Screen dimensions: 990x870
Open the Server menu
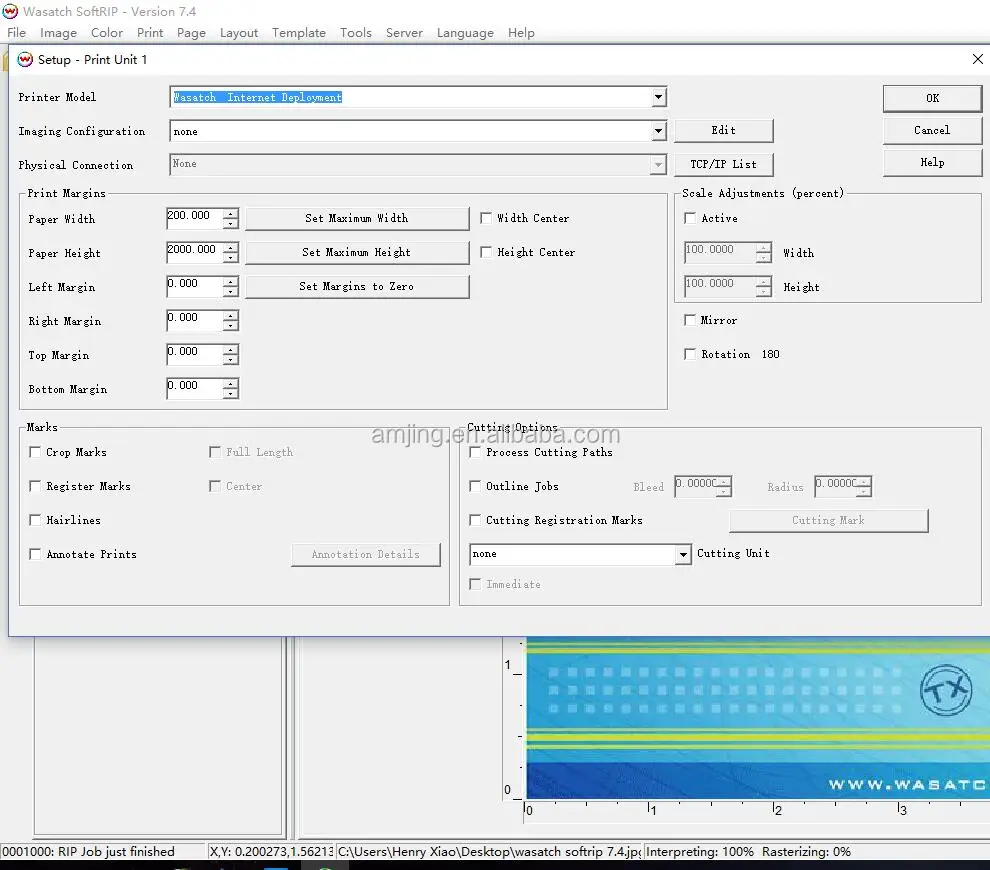click(404, 33)
